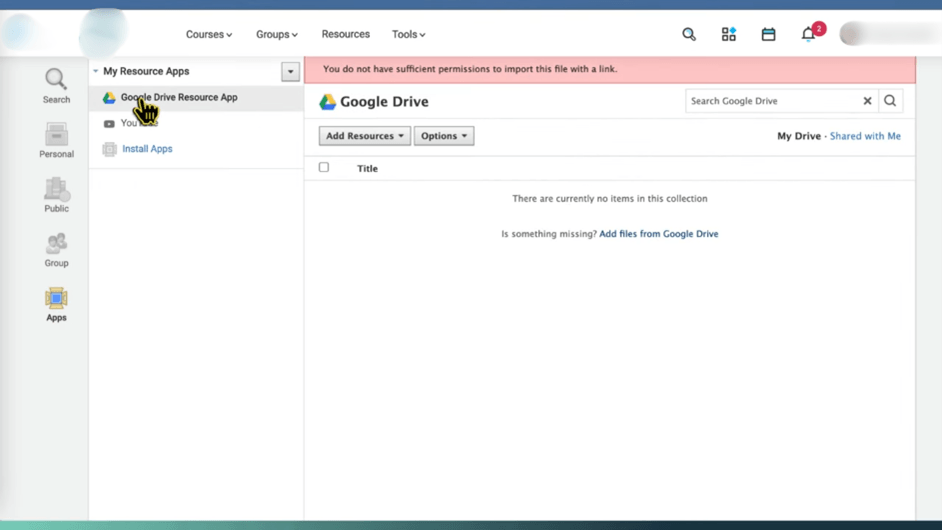This screenshot has width=942, height=530.
Task: Open Public resources section
Action: [x=56, y=195]
